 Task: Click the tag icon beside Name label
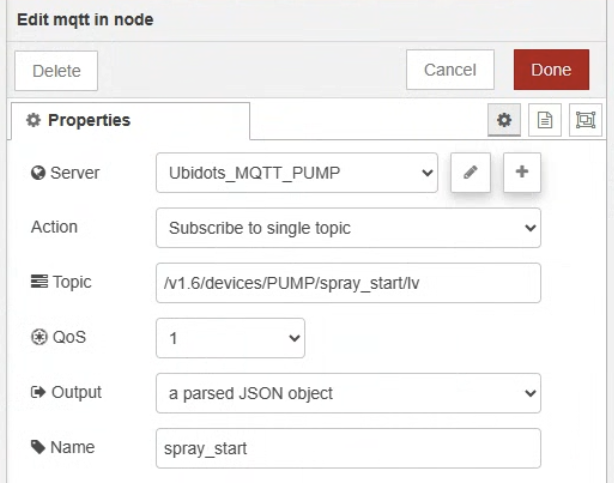pyautogui.click(x=38, y=448)
